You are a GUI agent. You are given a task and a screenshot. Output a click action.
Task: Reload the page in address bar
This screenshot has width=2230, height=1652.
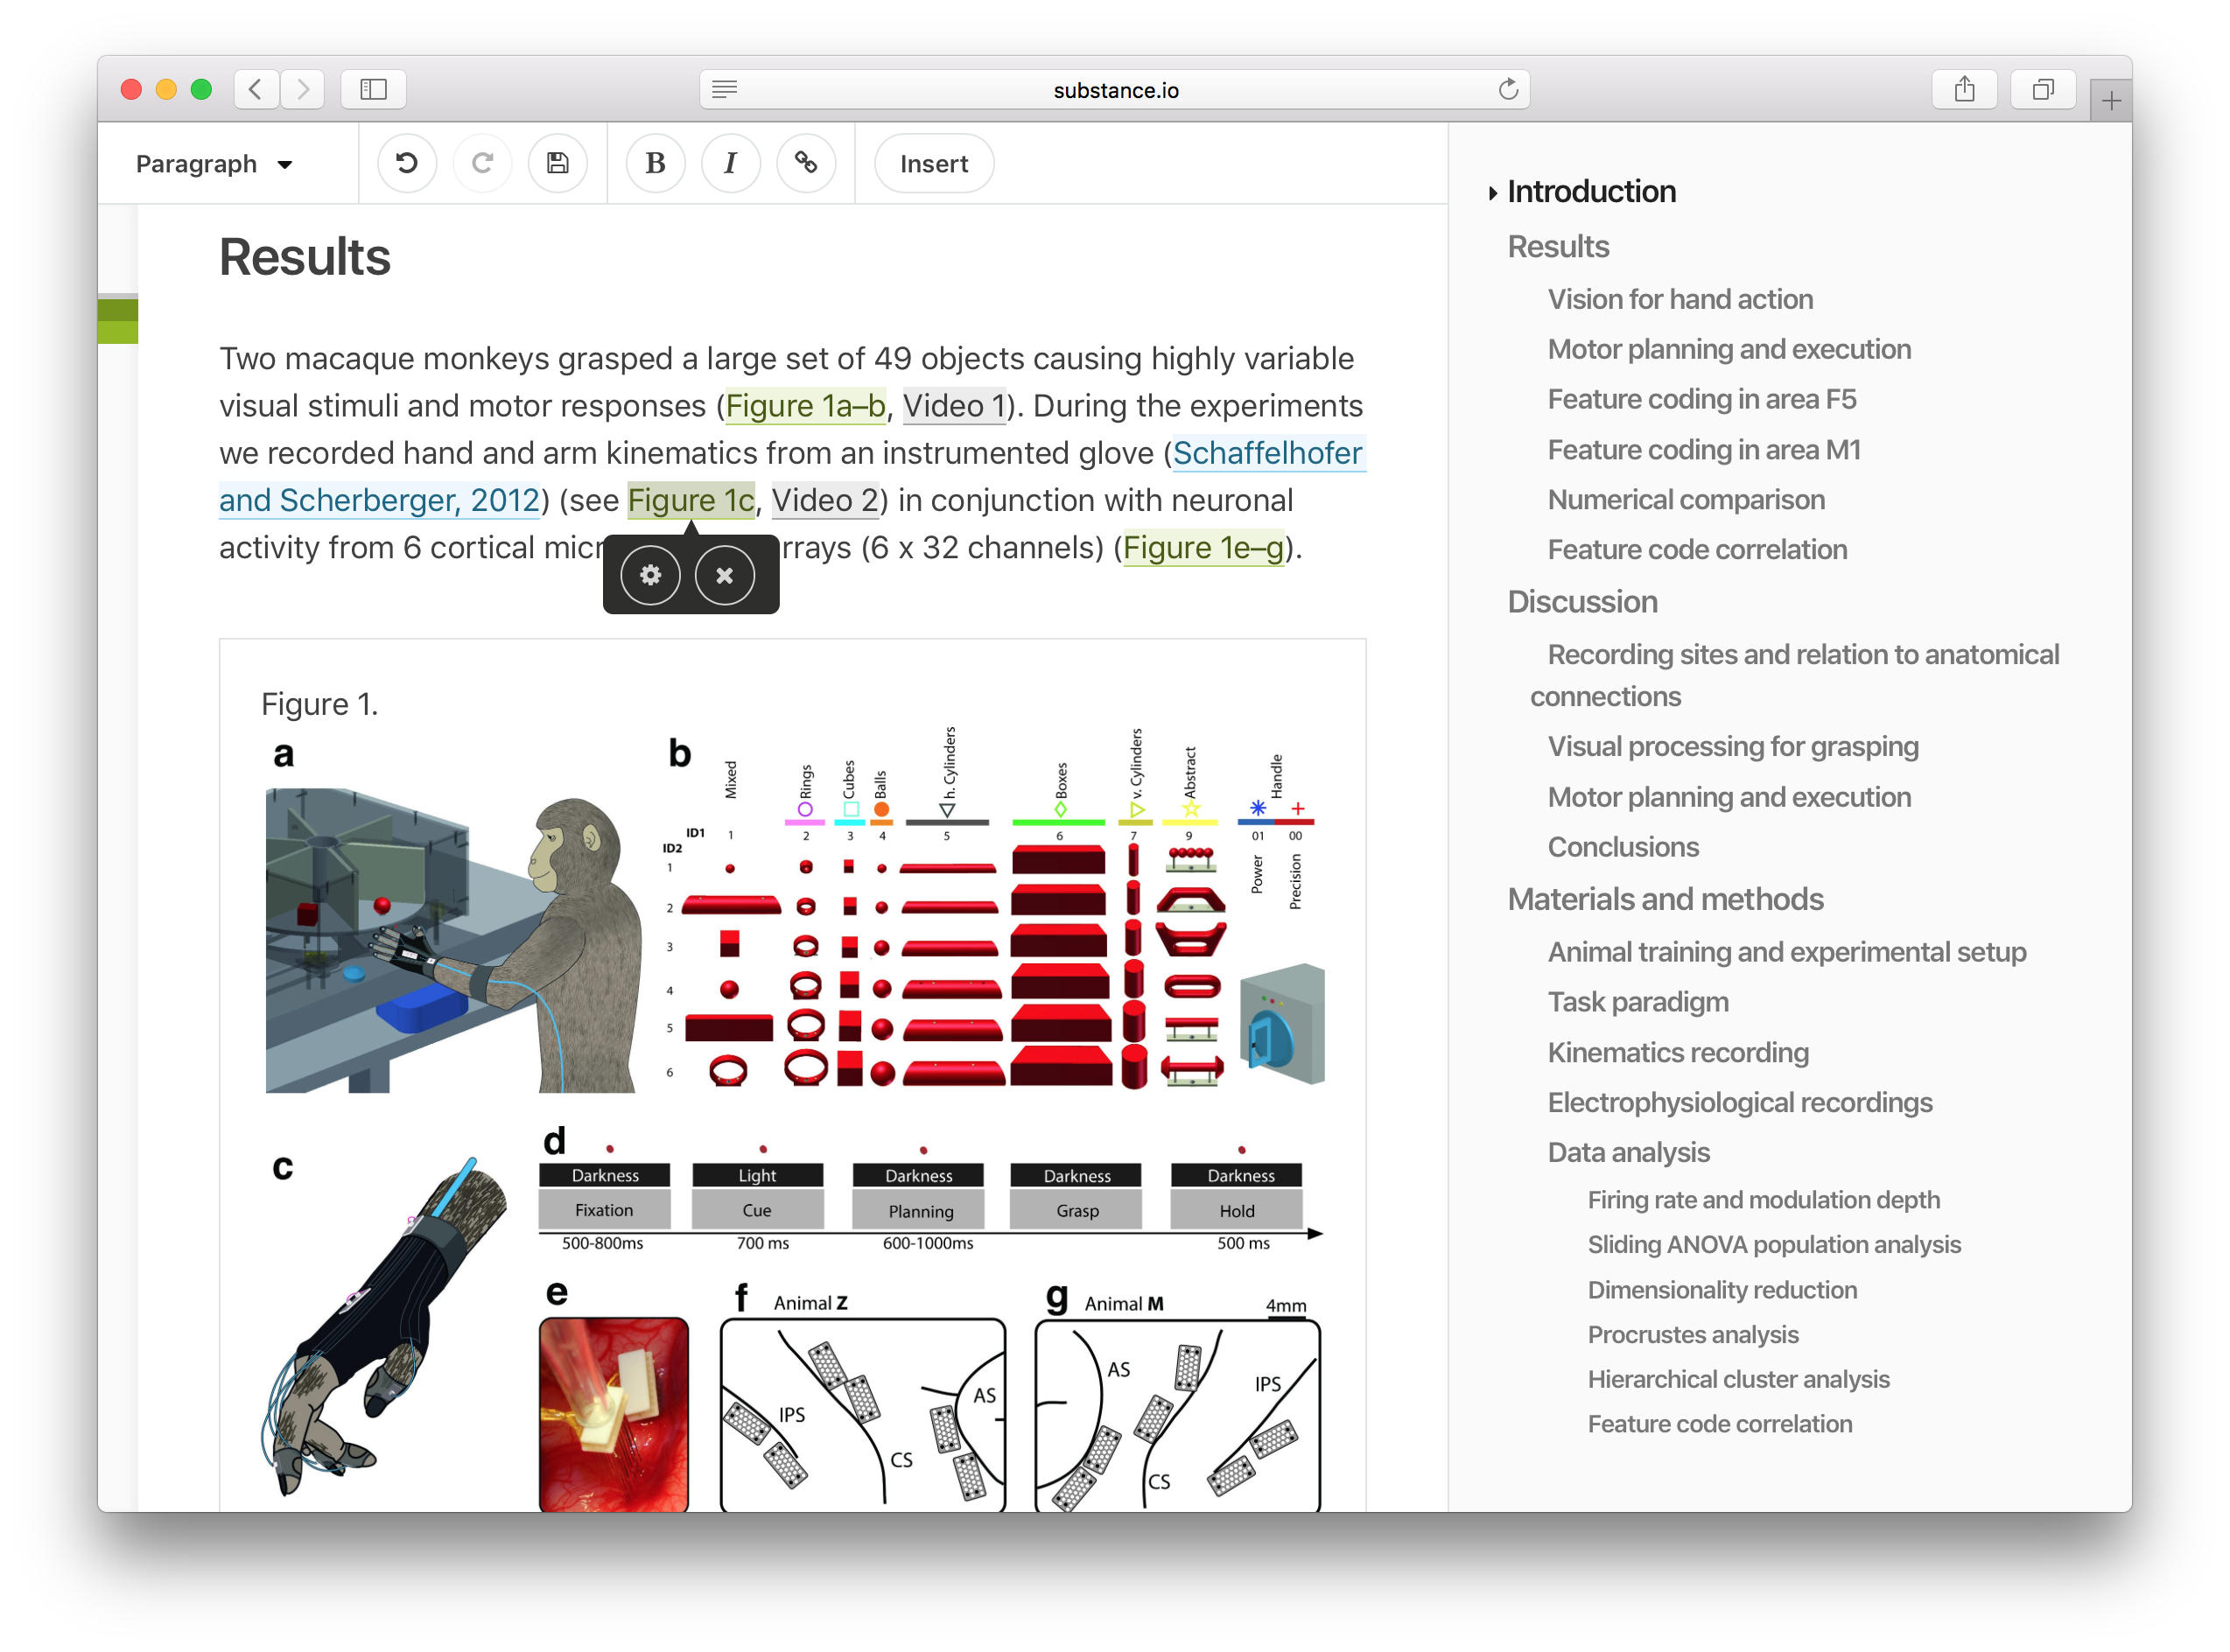coord(1507,90)
